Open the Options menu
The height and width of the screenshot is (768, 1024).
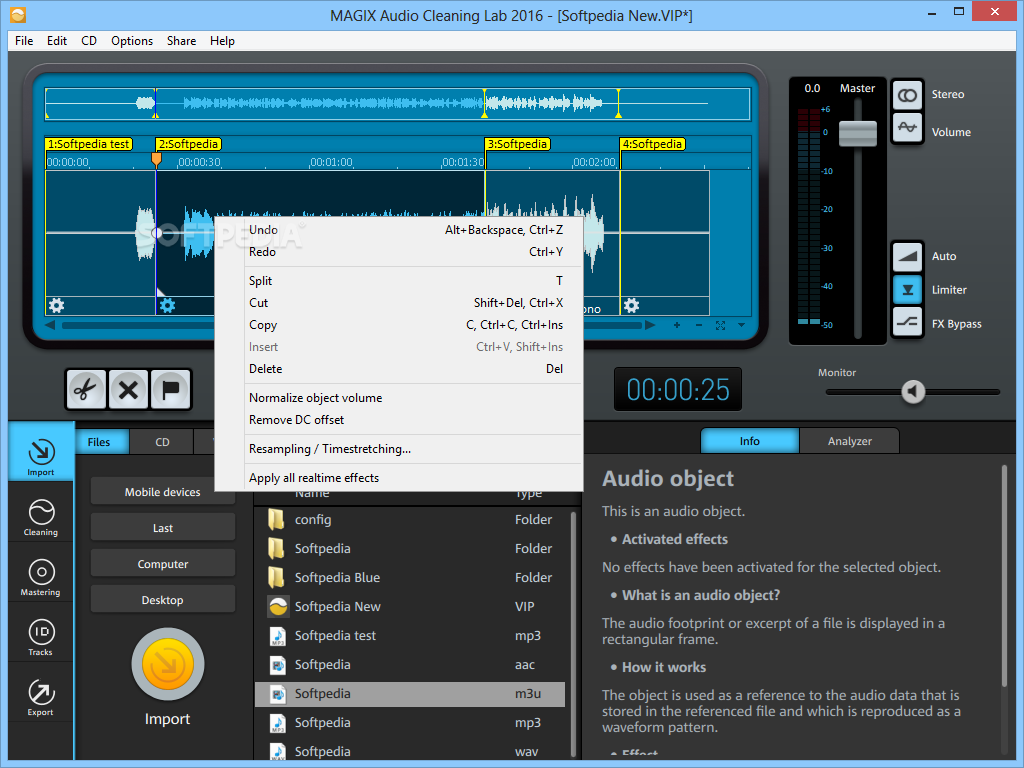pyautogui.click(x=132, y=40)
